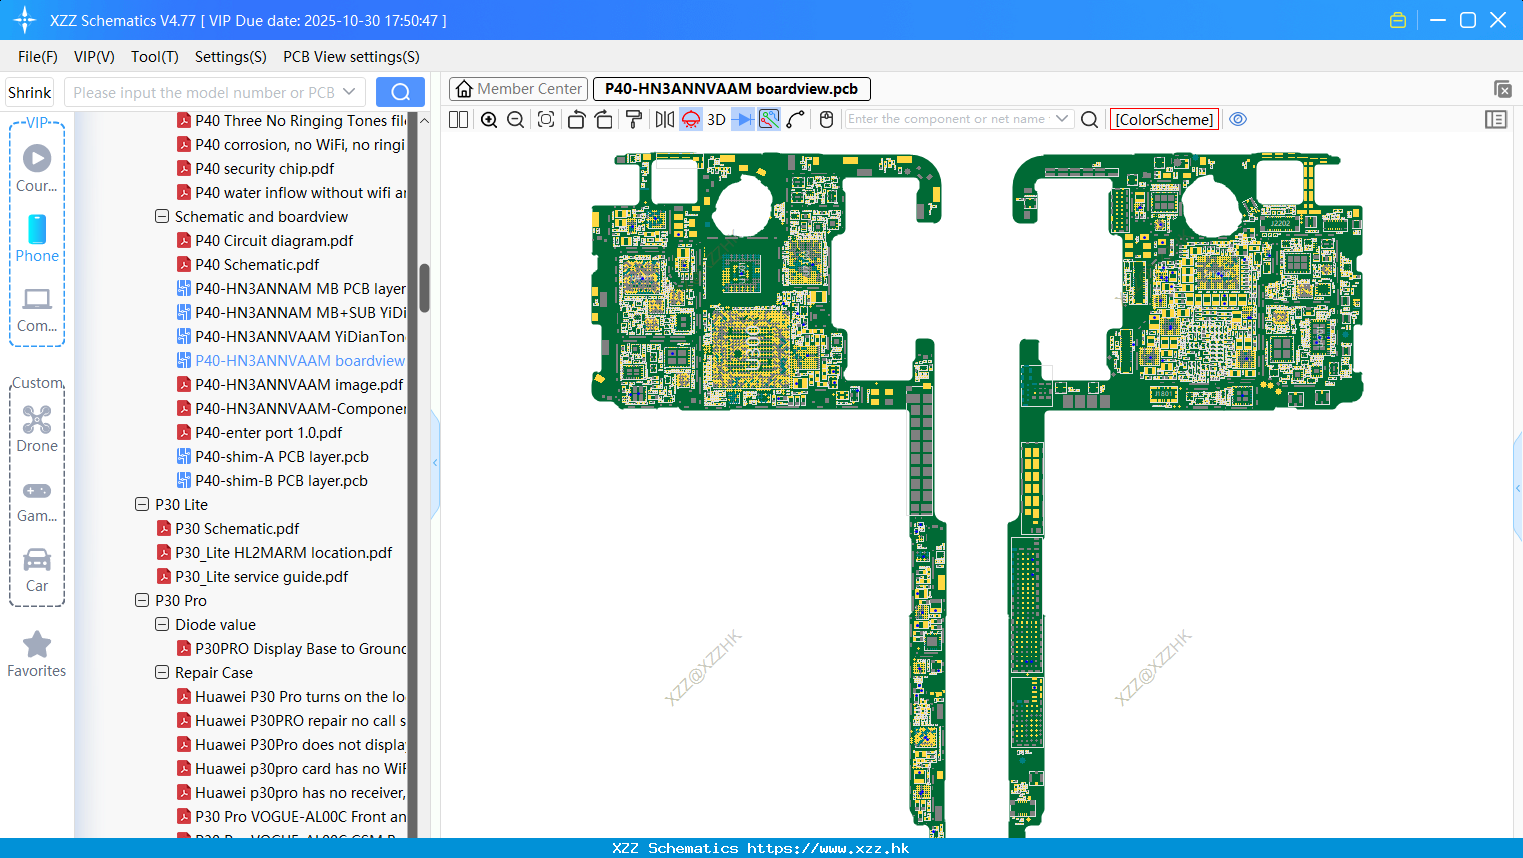The image size is (1523, 858).
Task: Click the Shrink button
Action: click(x=30, y=92)
